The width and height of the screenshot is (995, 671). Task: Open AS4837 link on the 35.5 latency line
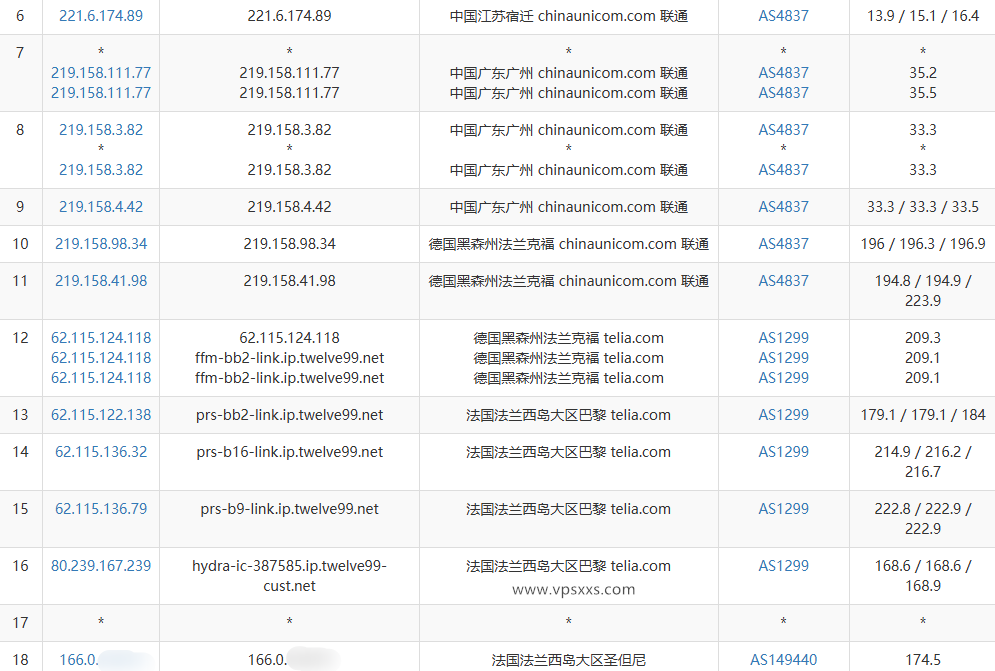tap(783, 93)
